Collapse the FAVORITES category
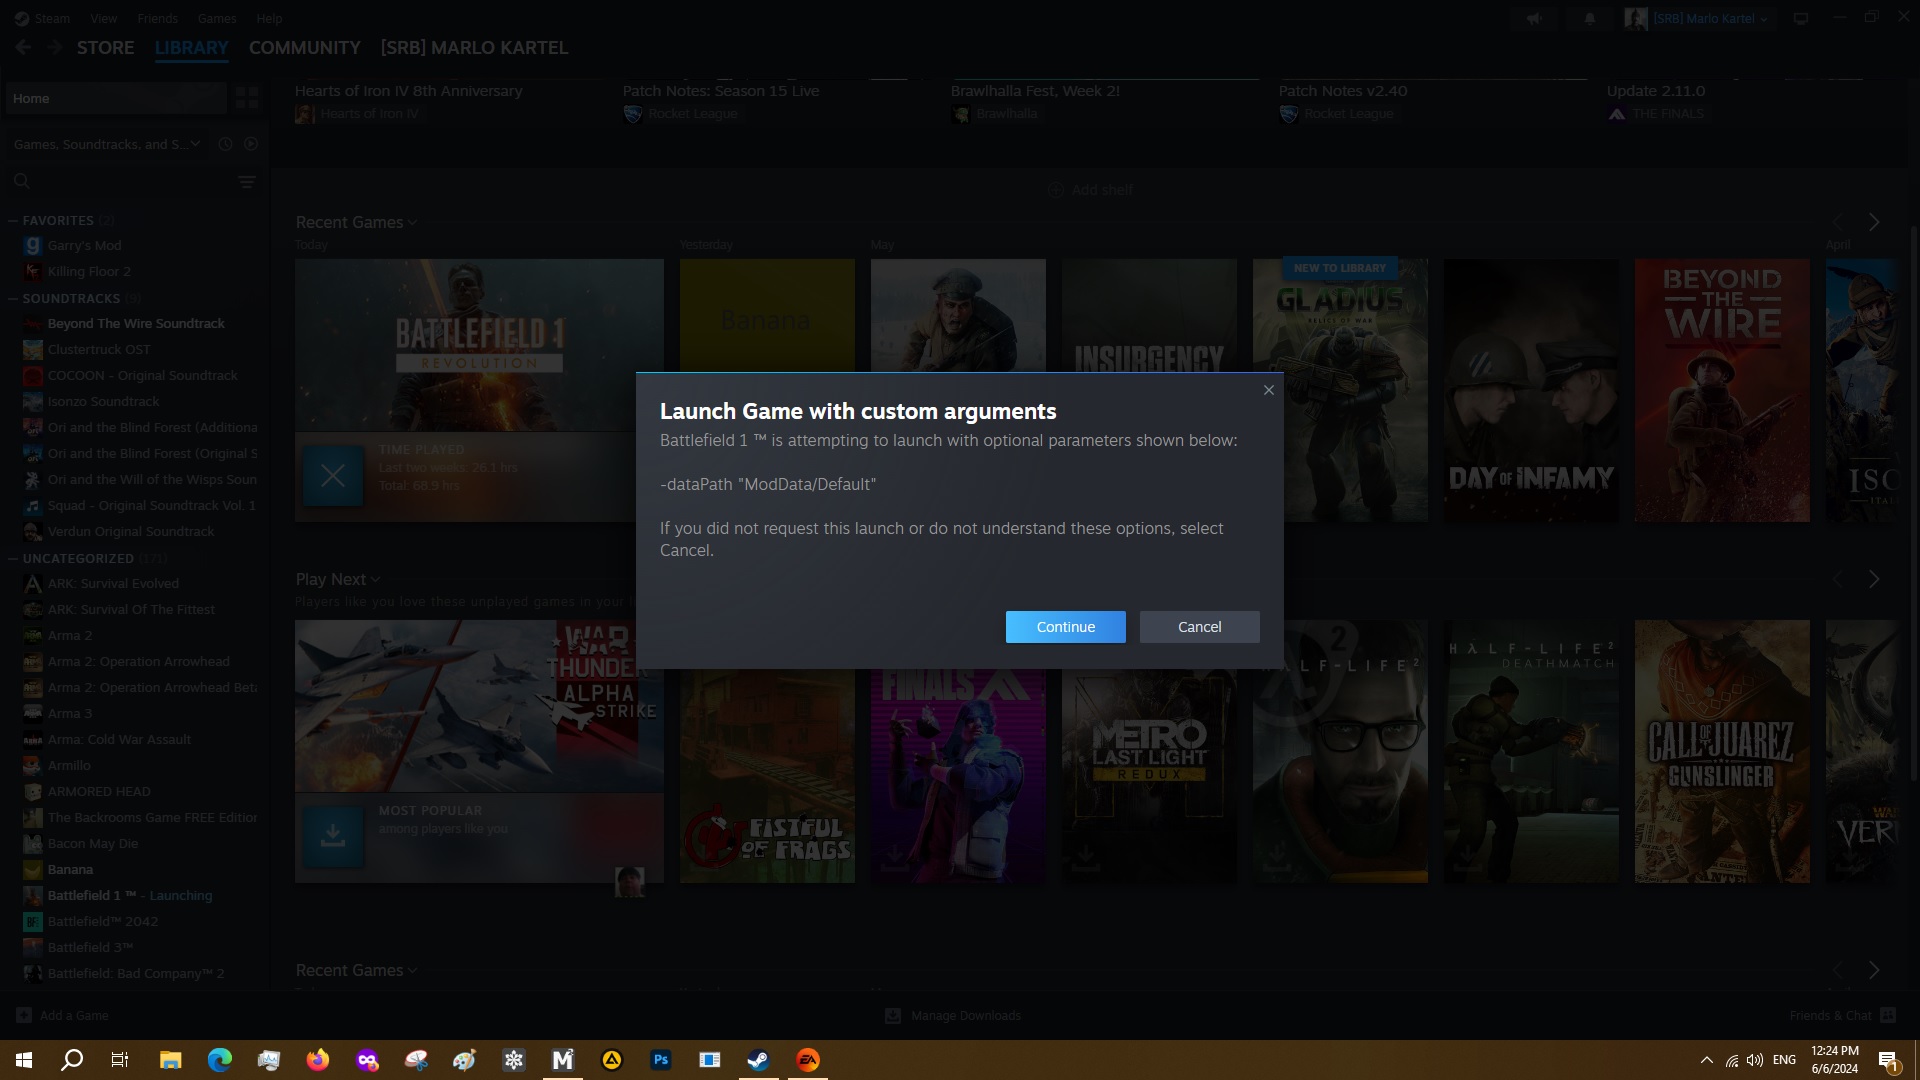Viewport: 1920px width, 1080px height. pyautogui.click(x=13, y=221)
